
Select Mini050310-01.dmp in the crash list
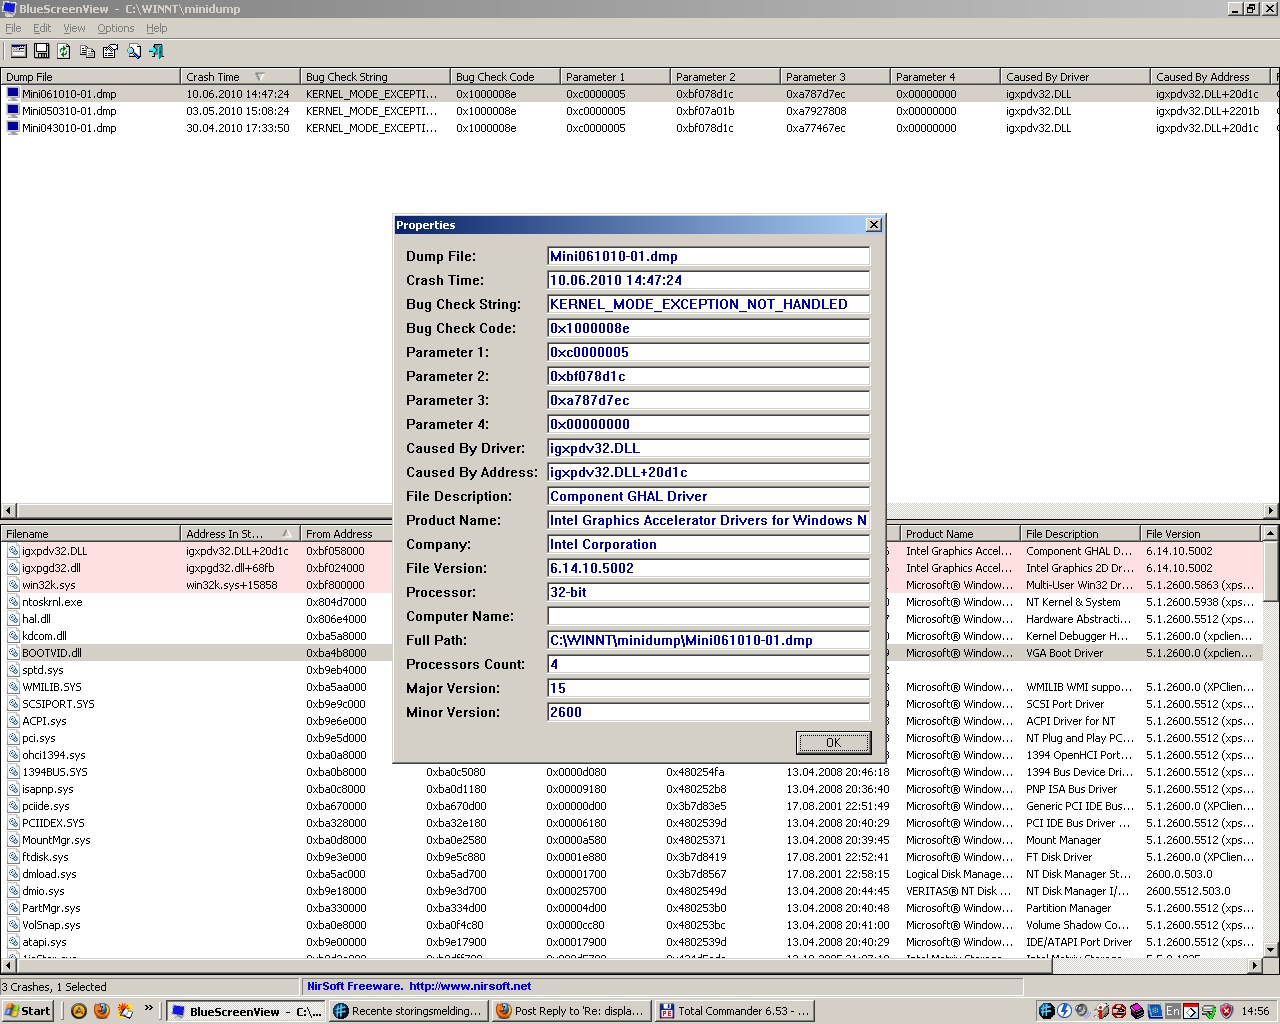coord(69,111)
